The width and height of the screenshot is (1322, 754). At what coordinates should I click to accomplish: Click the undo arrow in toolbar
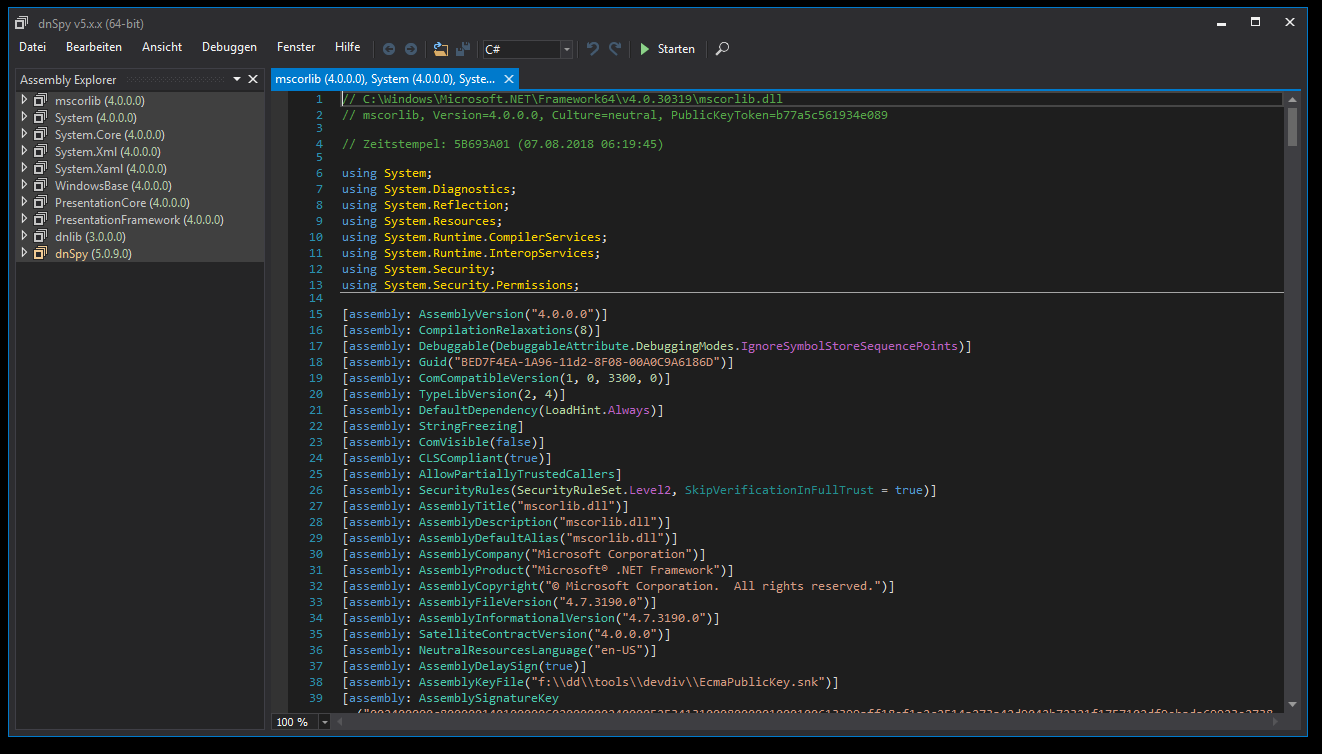(x=593, y=48)
